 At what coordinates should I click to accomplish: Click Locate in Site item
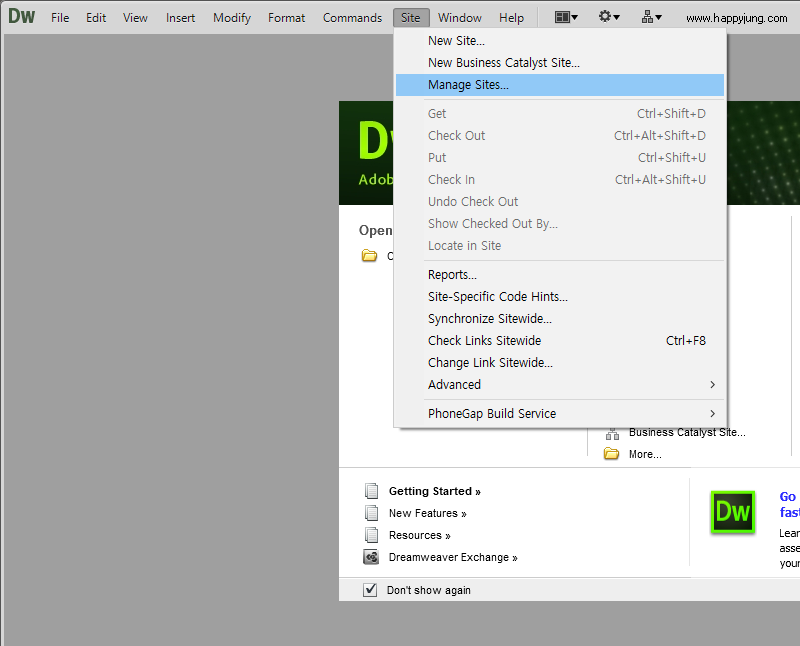point(560,245)
